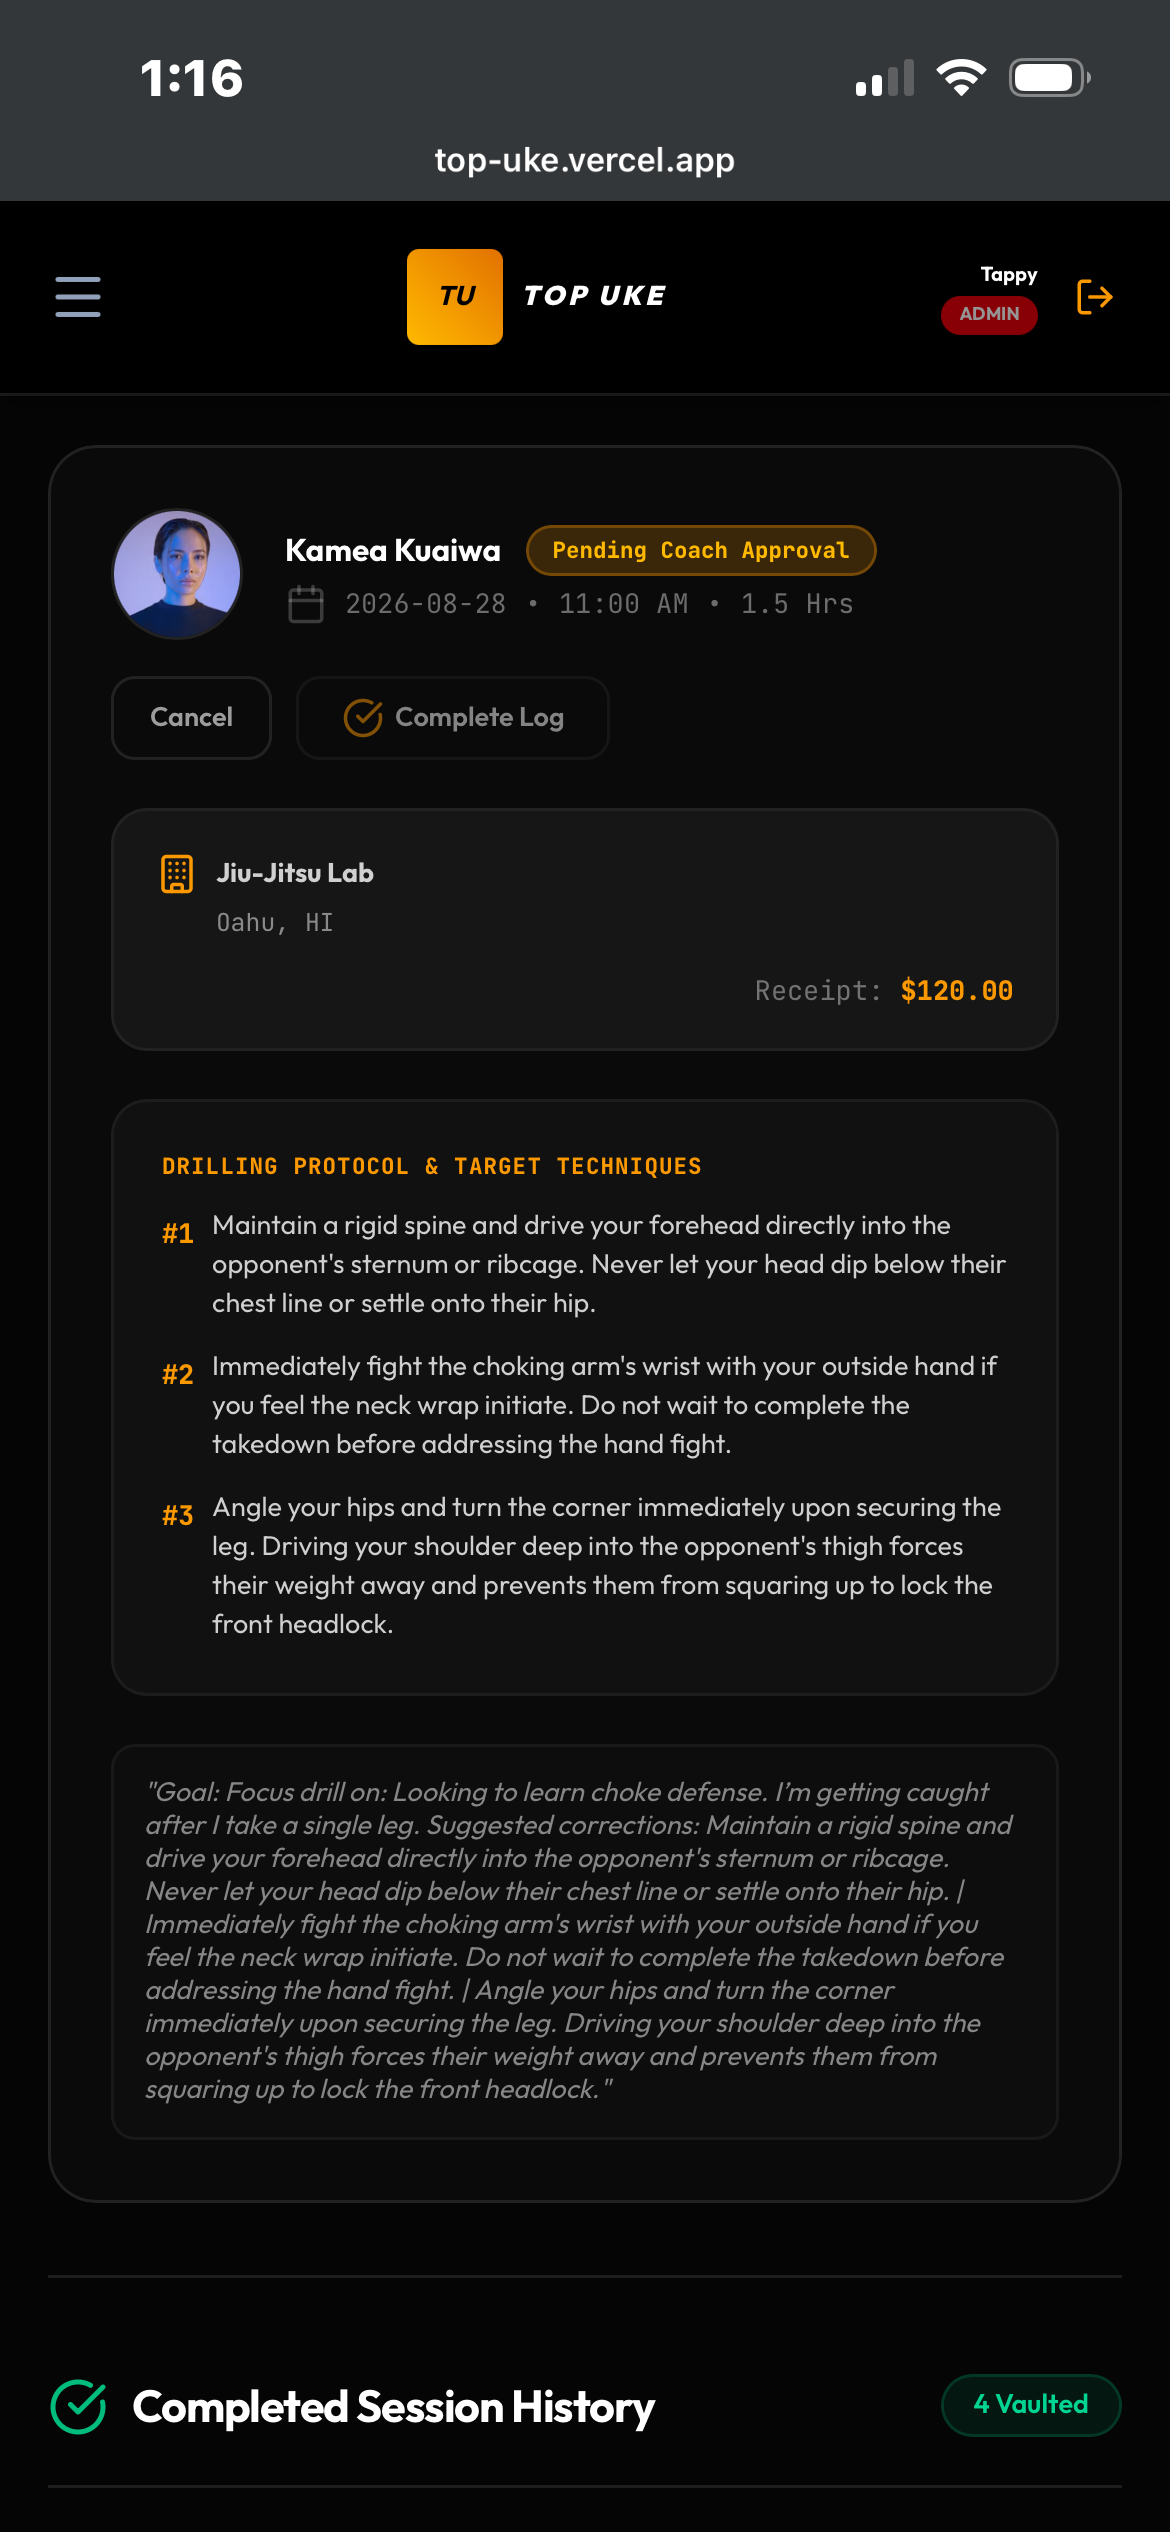Click the Completed Session History heading
The image size is (1170, 2532).
point(394,2407)
